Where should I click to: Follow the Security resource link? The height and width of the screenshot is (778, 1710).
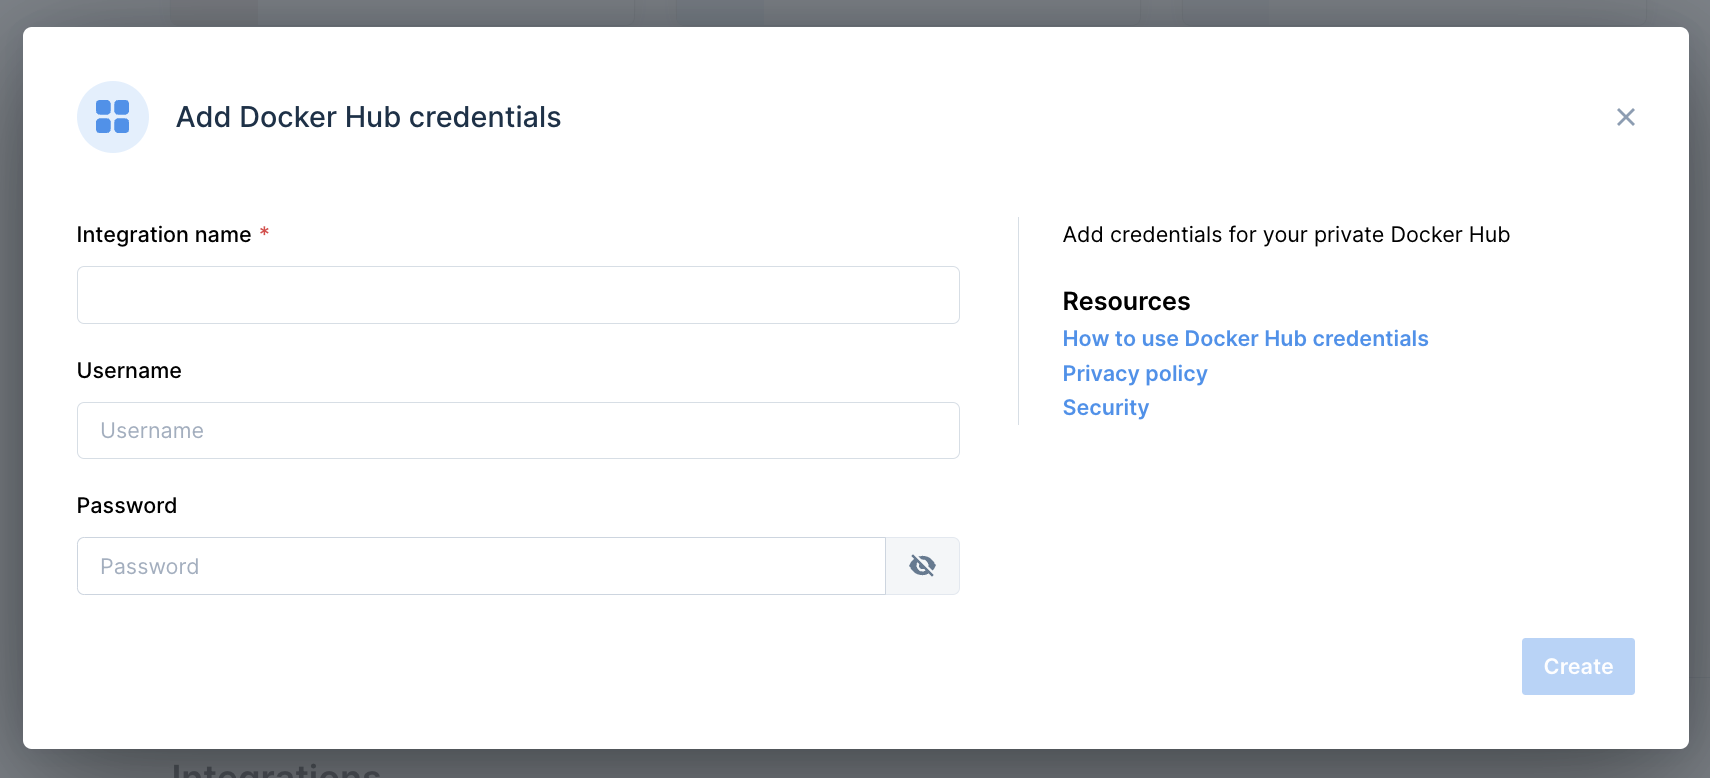(1106, 408)
